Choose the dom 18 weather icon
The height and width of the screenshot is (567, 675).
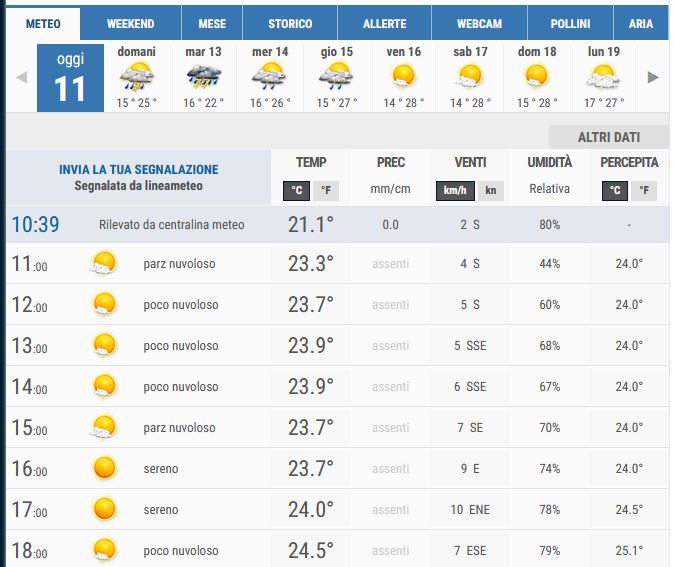537,76
